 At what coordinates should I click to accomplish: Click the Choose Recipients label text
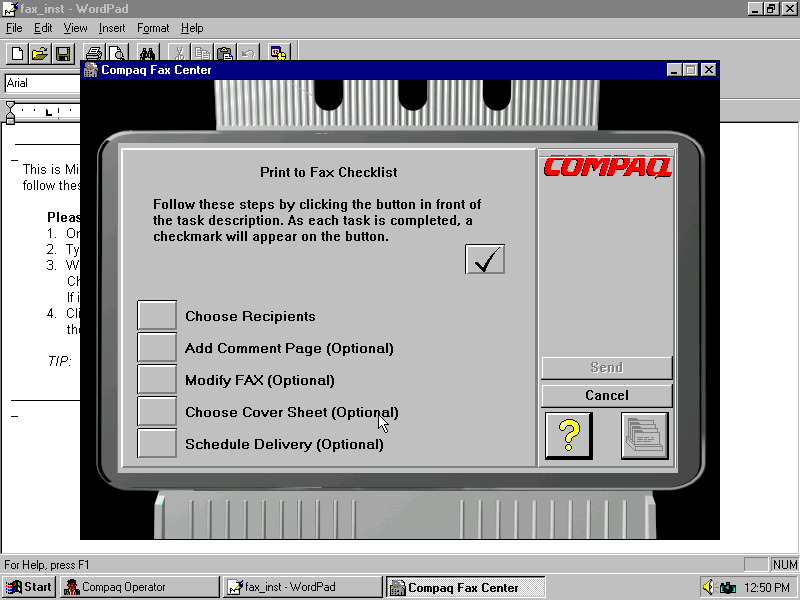point(250,316)
